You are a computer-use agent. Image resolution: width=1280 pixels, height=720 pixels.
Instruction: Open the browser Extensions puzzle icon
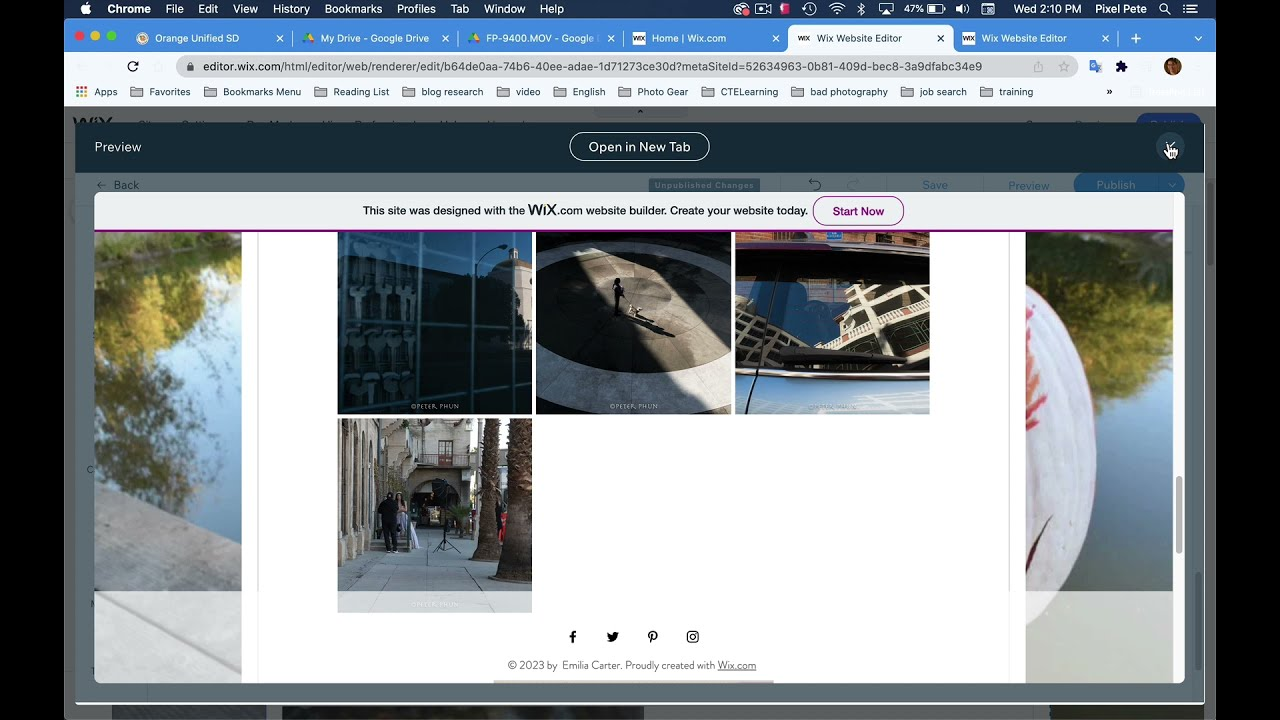tap(1121, 66)
